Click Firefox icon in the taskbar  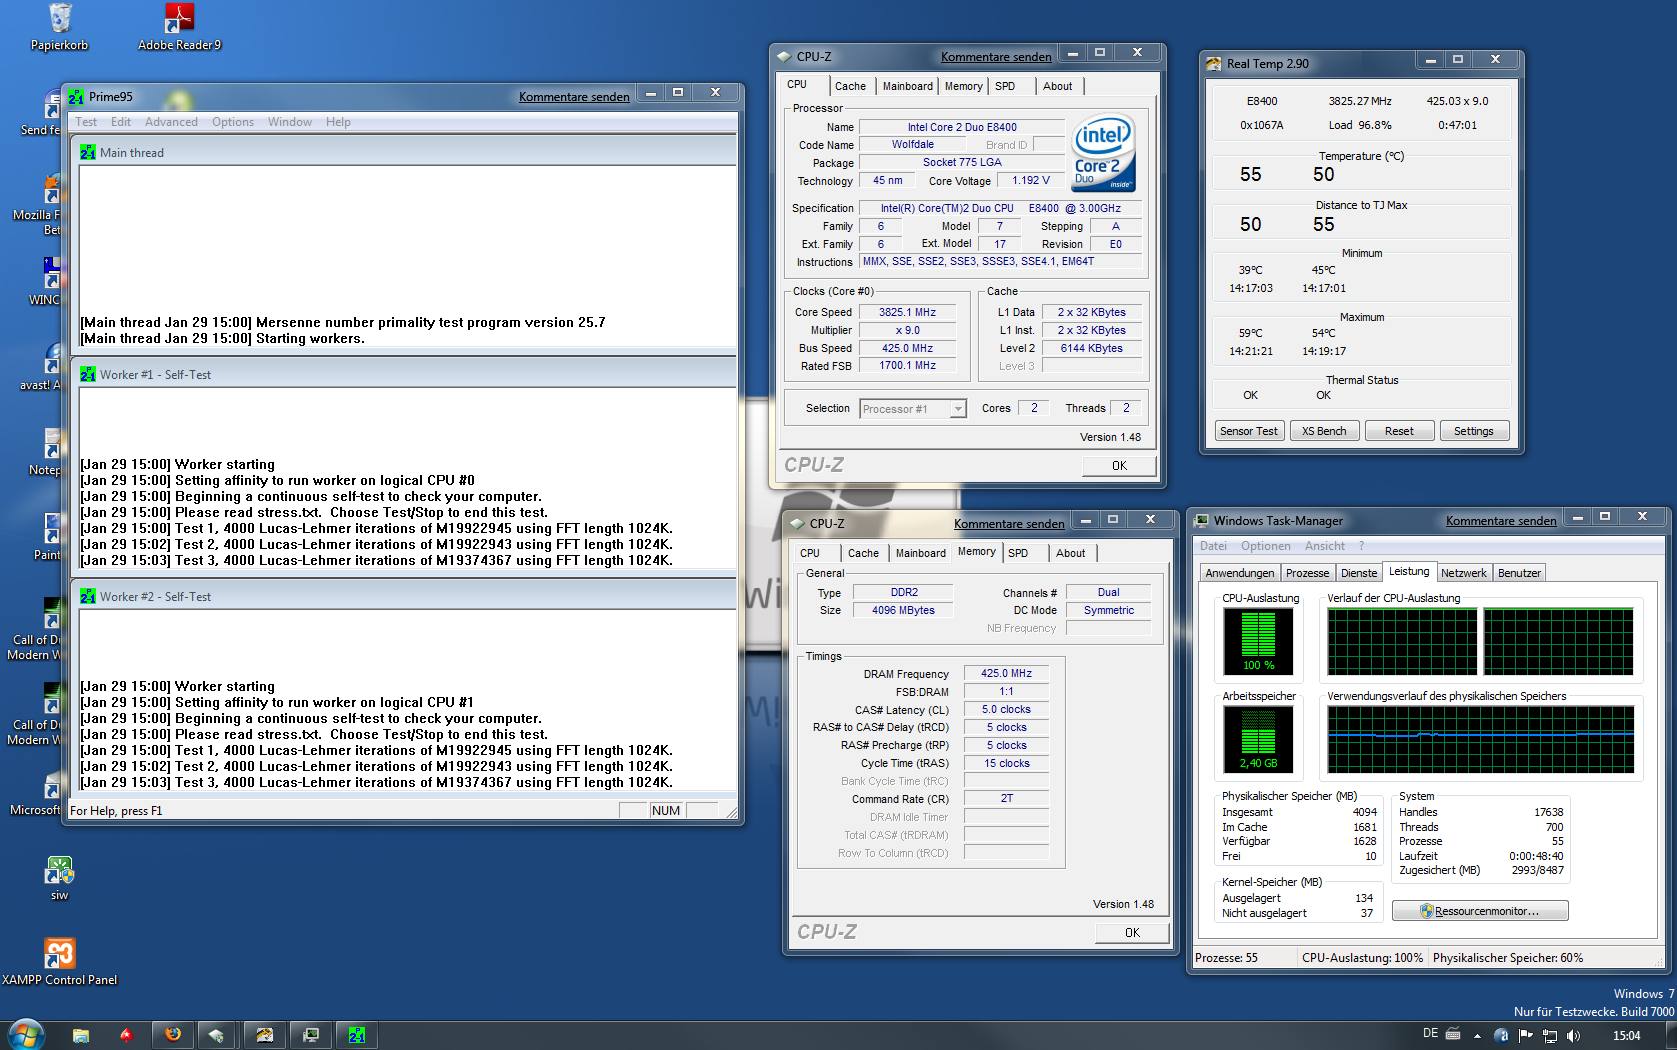(x=173, y=1035)
